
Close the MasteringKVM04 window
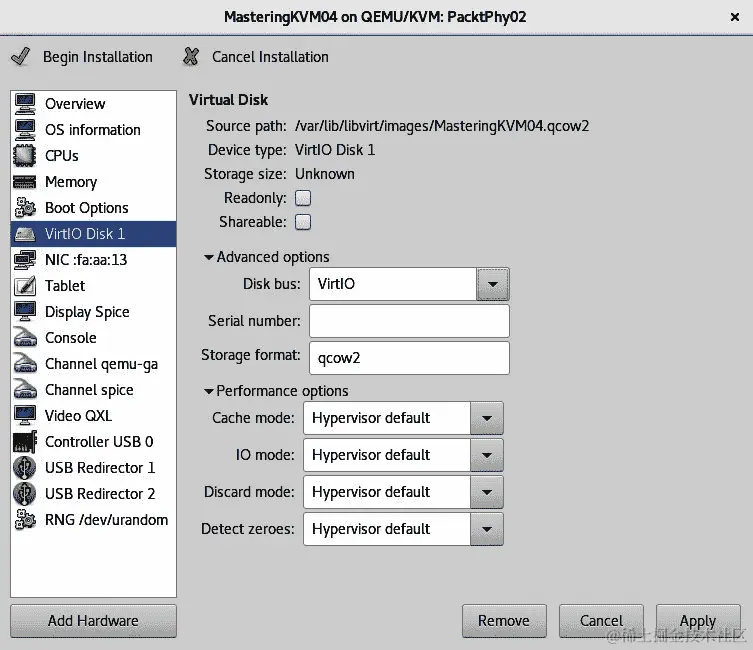coord(735,17)
